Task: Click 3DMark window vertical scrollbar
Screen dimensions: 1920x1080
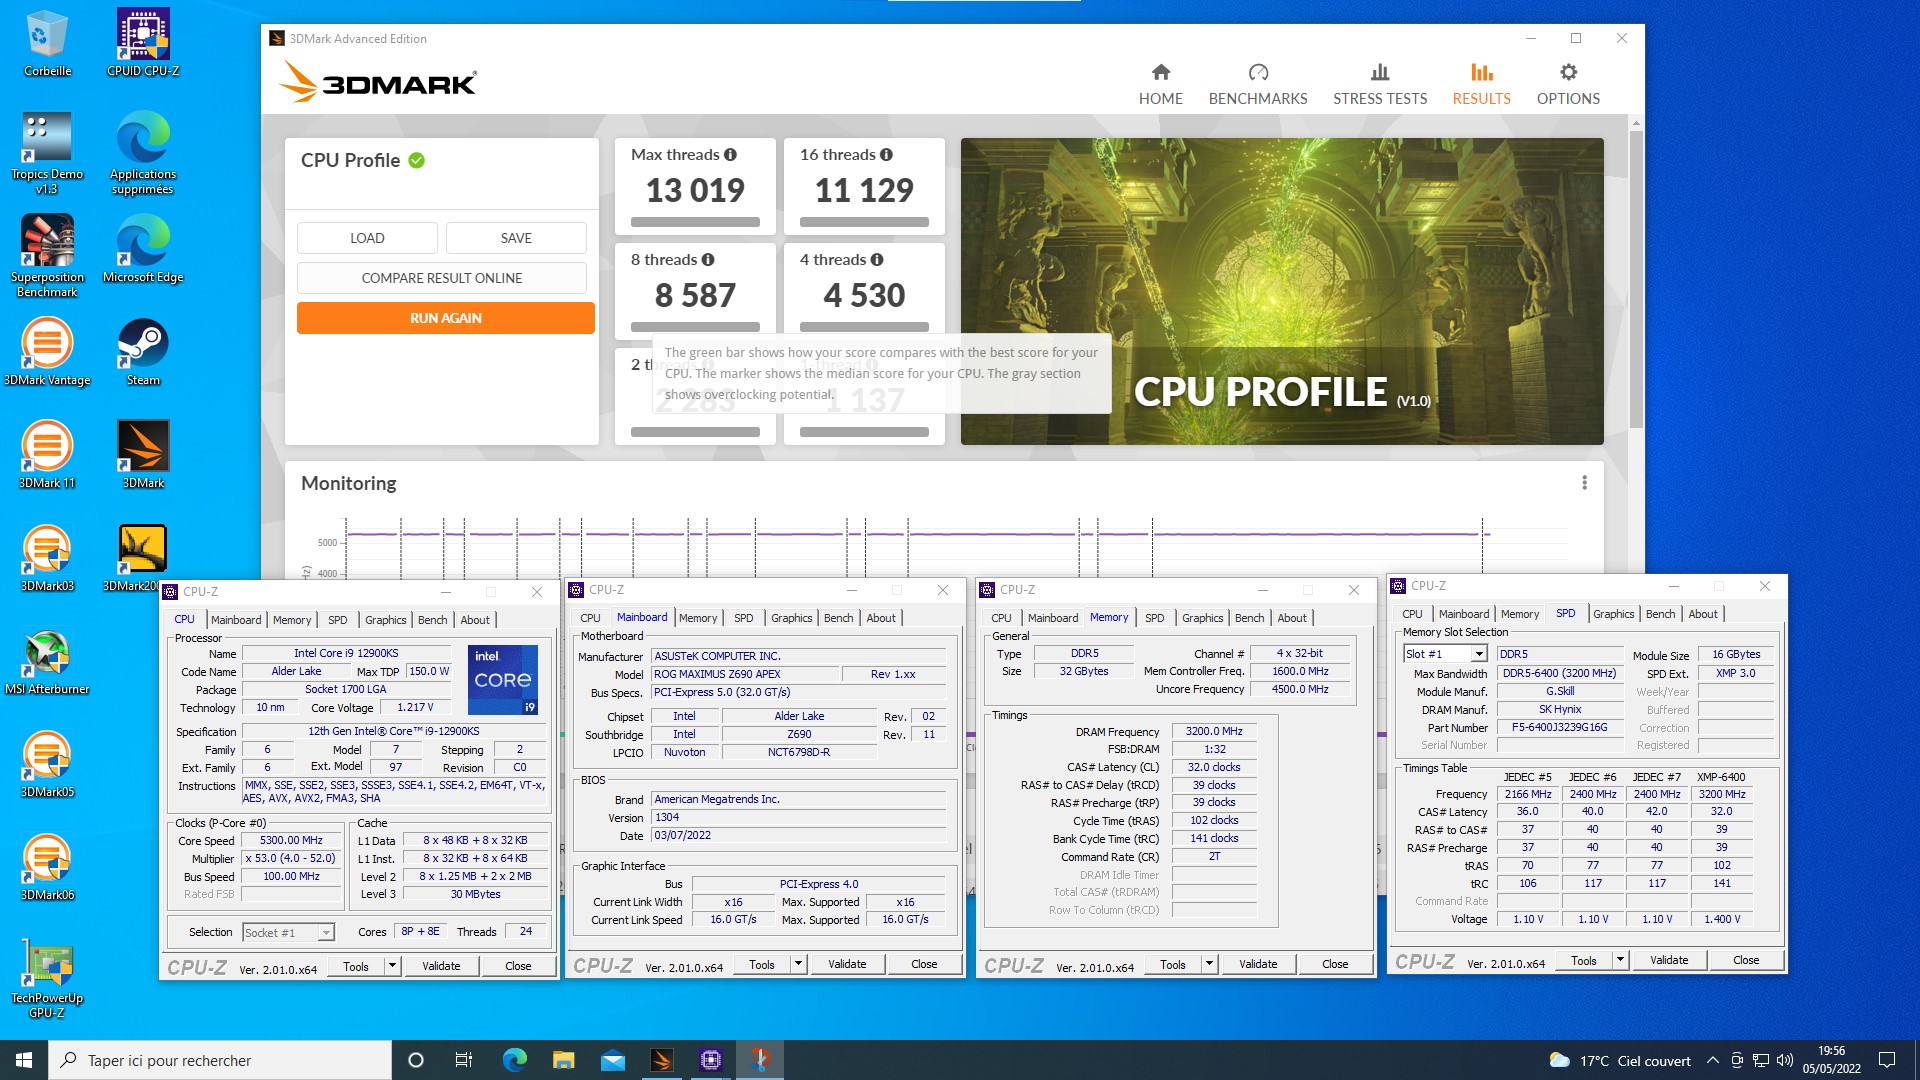Action: (x=1636, y=280)
